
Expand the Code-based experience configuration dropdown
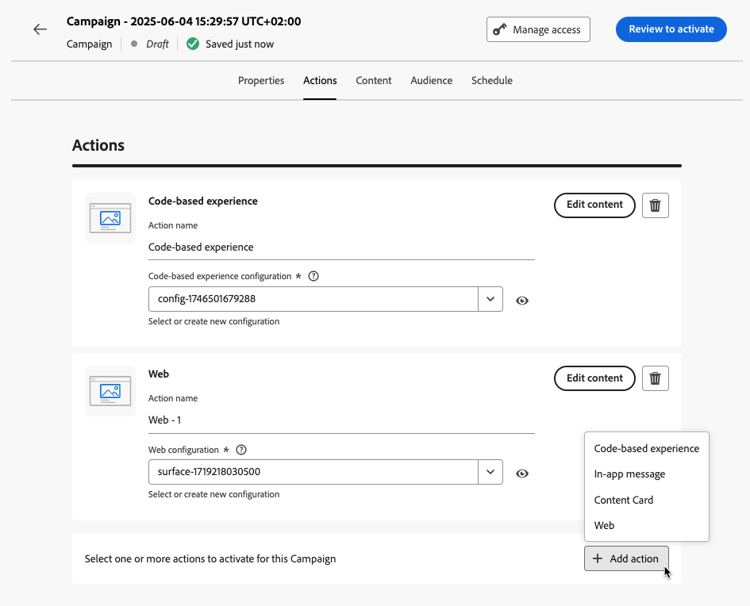tap(490, 299)
